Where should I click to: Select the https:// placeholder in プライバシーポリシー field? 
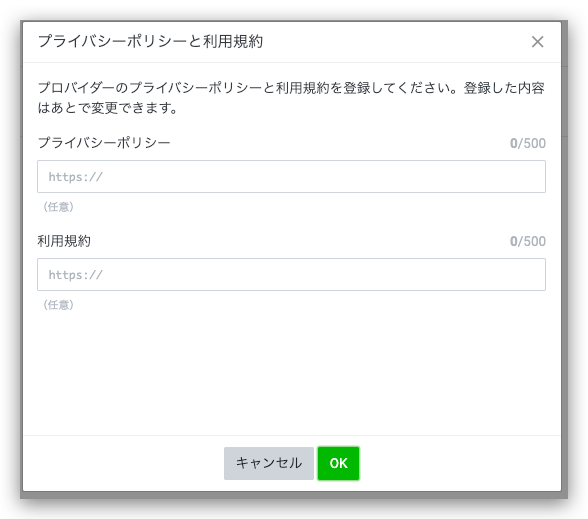click(x=75, y=177)
